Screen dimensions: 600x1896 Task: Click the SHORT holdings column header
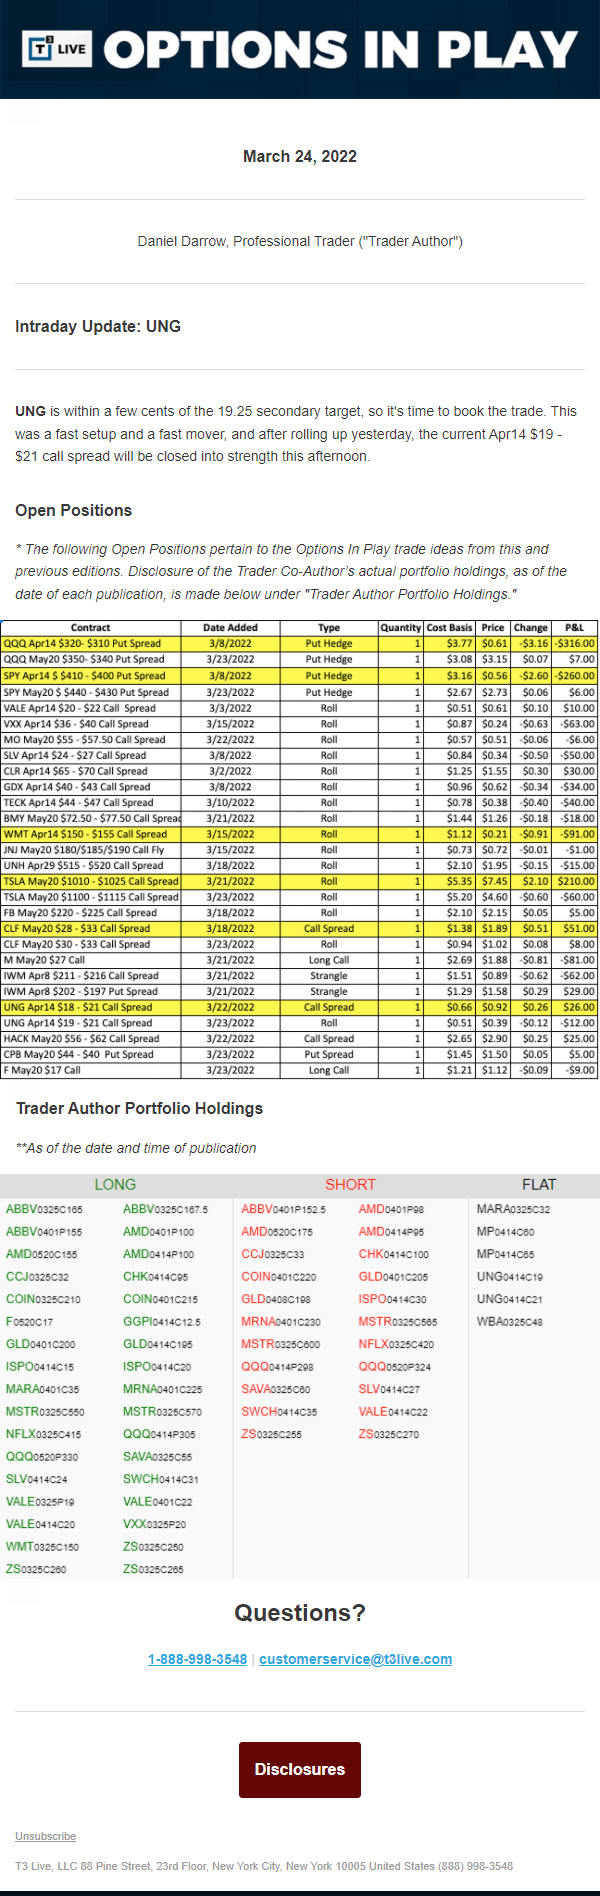[x=350, y=1185]
